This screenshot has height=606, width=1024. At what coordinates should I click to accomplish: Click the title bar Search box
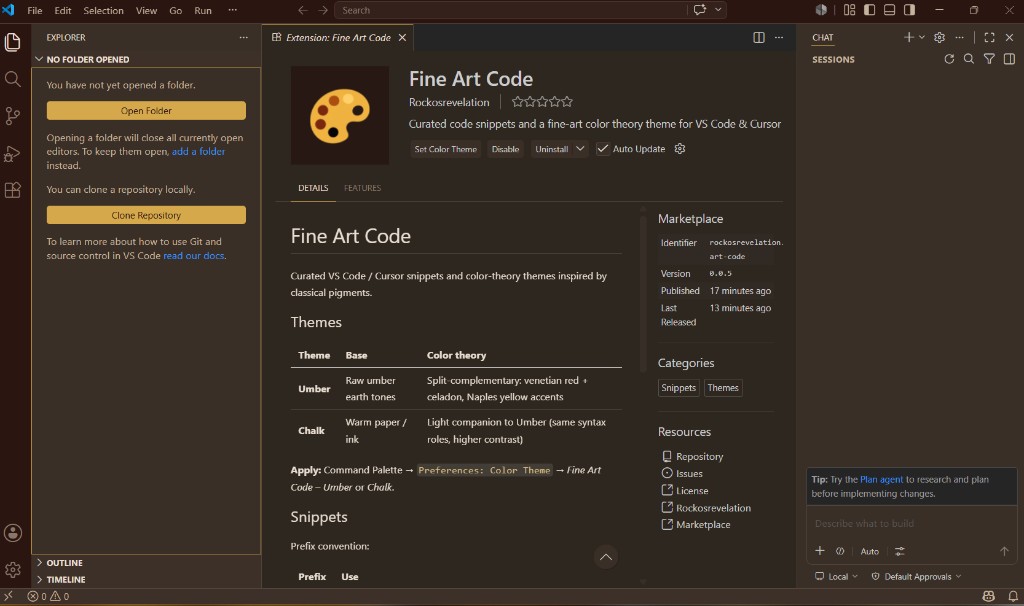[511, 10]
